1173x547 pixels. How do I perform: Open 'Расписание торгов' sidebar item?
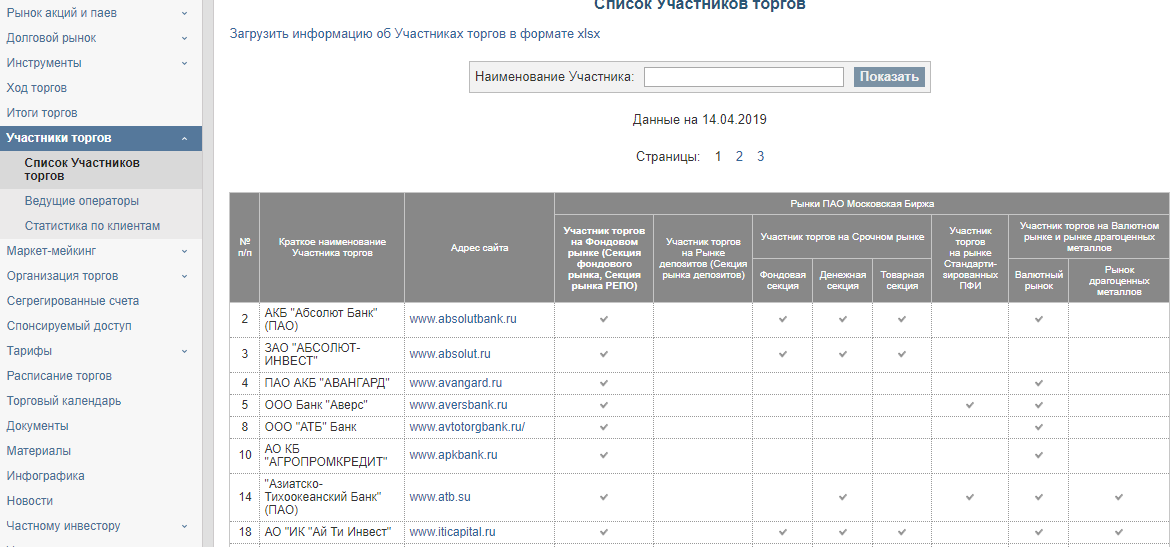click(x=59, y=376)
